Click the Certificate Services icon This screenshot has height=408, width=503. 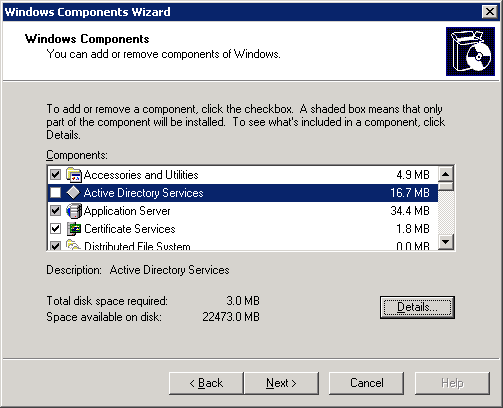[x=74, y=229]
